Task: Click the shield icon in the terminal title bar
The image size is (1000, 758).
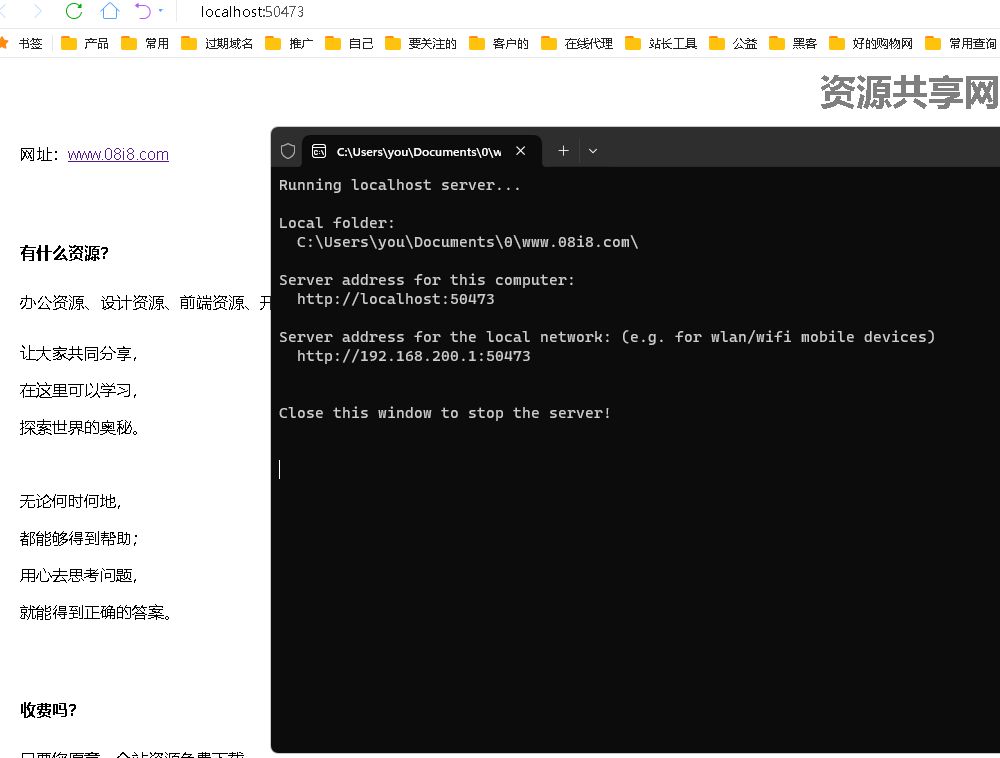Action: [287, 150]
